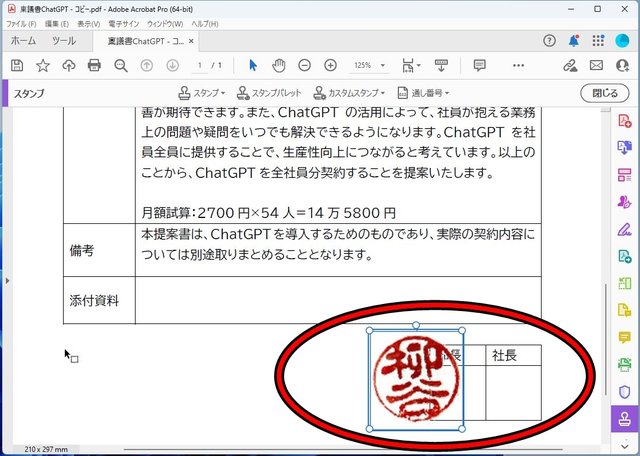The height and width of the screenshot is (456, 640).
Task: Go to the previous page arrow
Action: click(147, 65)
